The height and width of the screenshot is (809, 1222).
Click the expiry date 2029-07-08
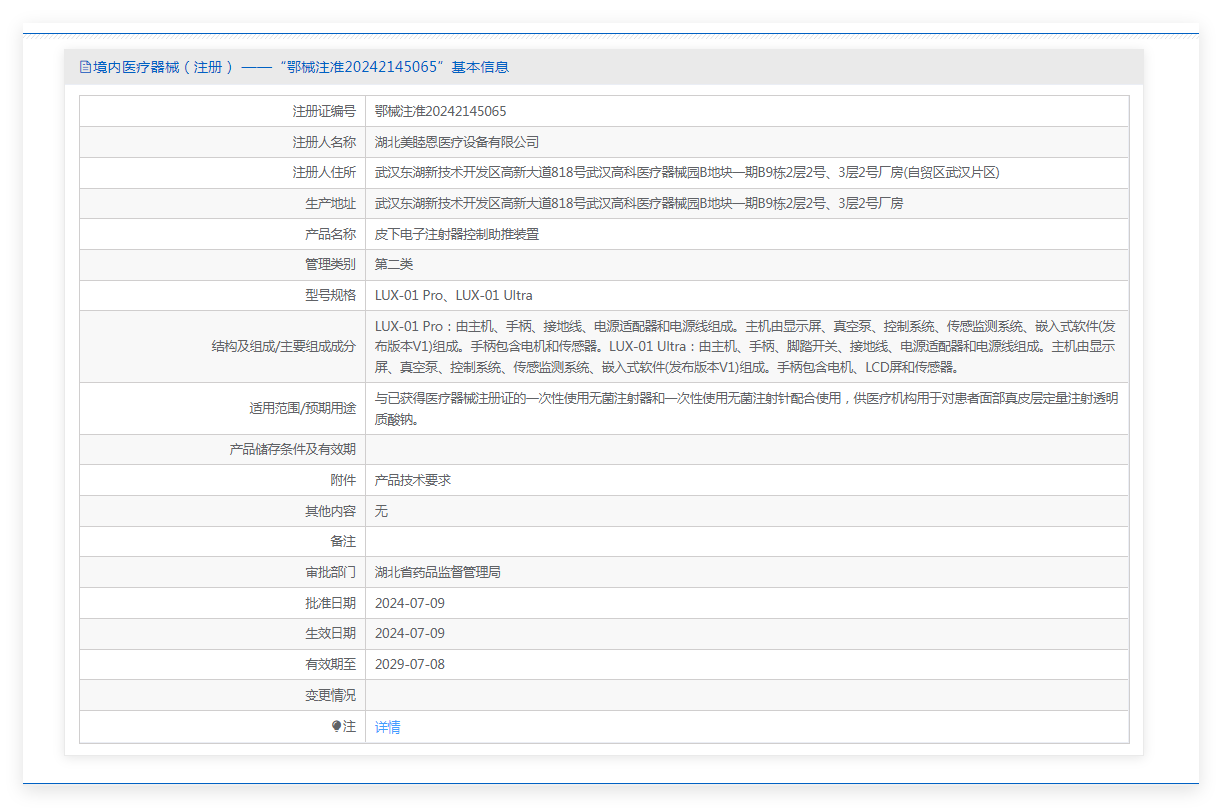[x=409, y=665]
